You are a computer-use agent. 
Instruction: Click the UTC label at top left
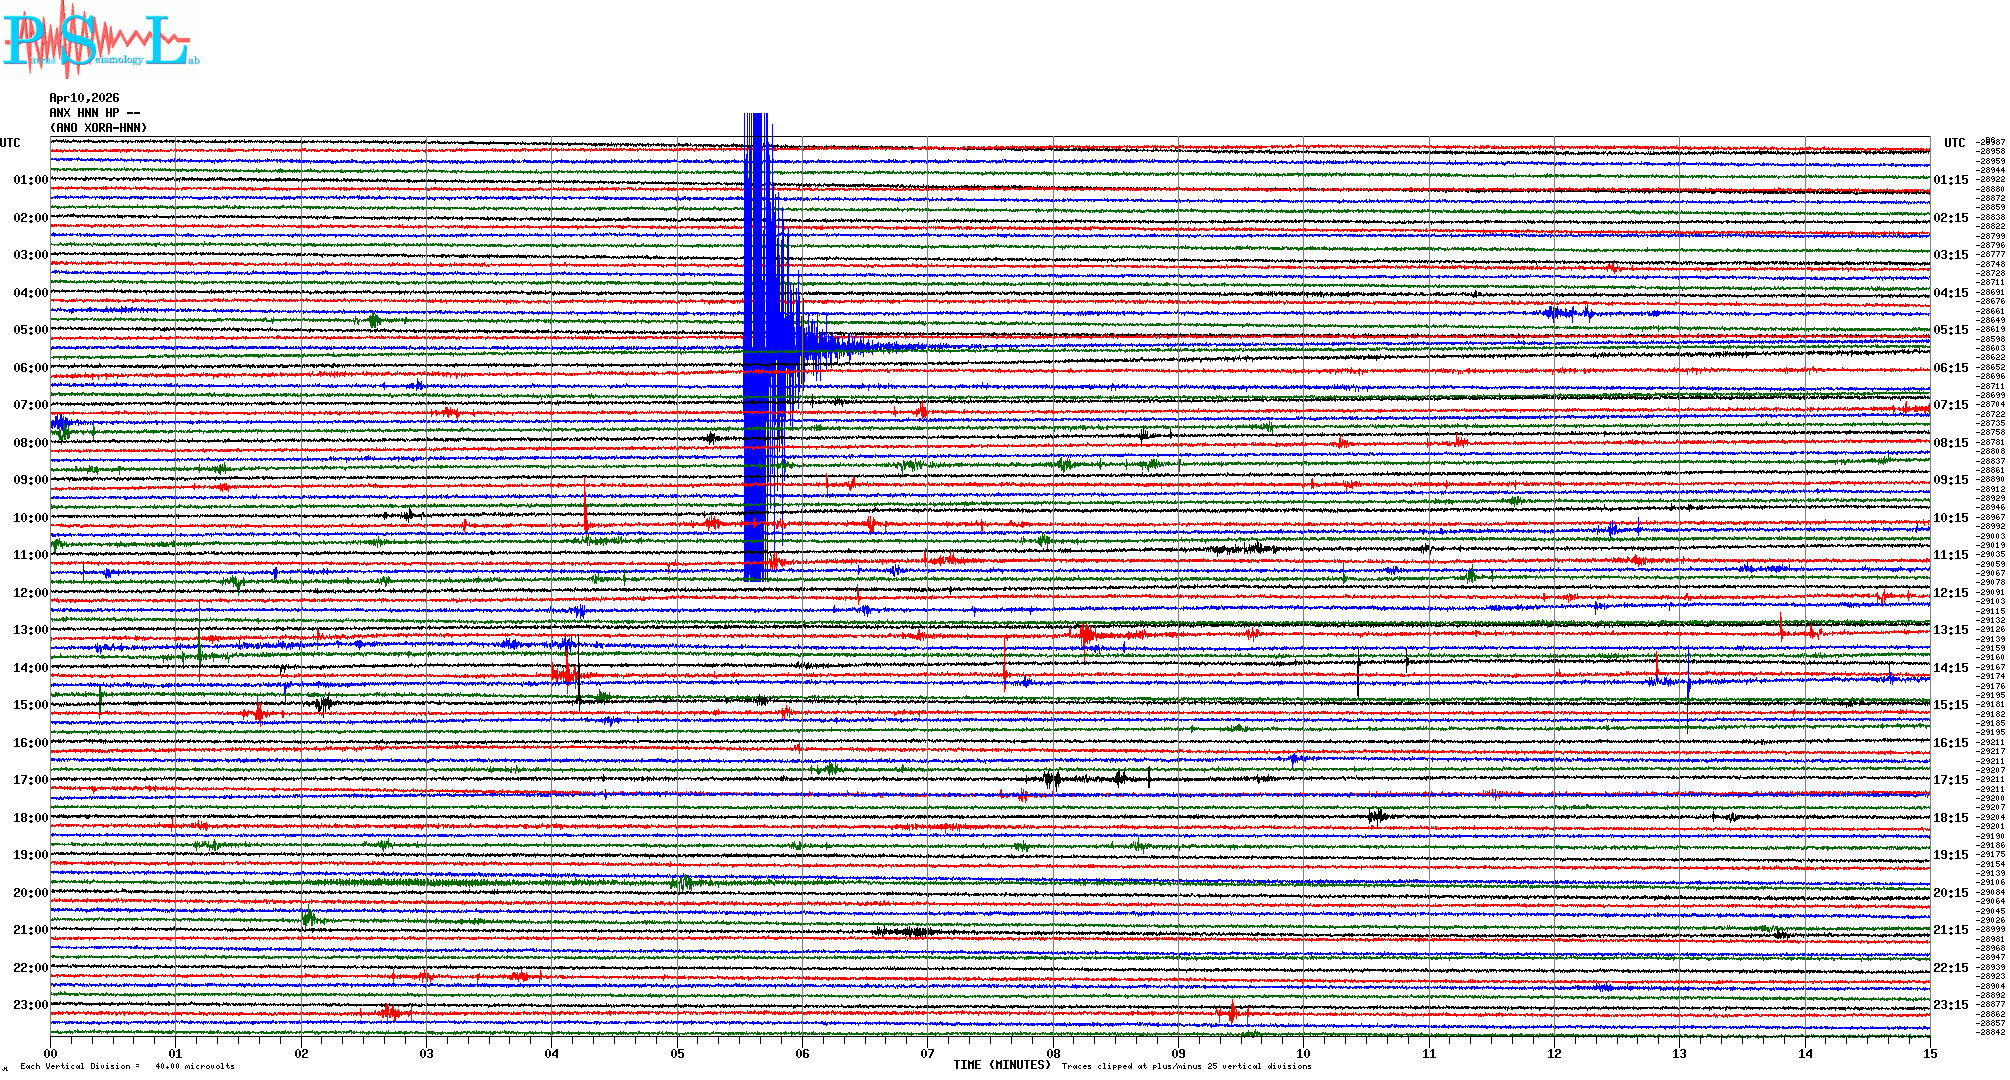[10, 143]
